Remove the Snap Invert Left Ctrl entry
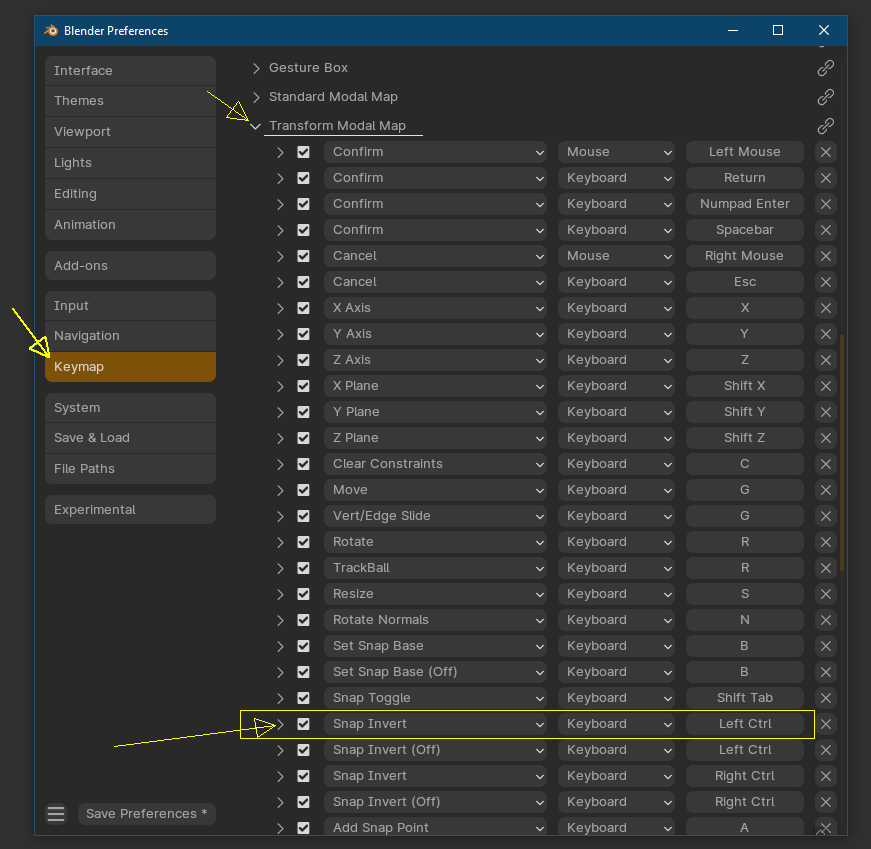 coord(825,724)
